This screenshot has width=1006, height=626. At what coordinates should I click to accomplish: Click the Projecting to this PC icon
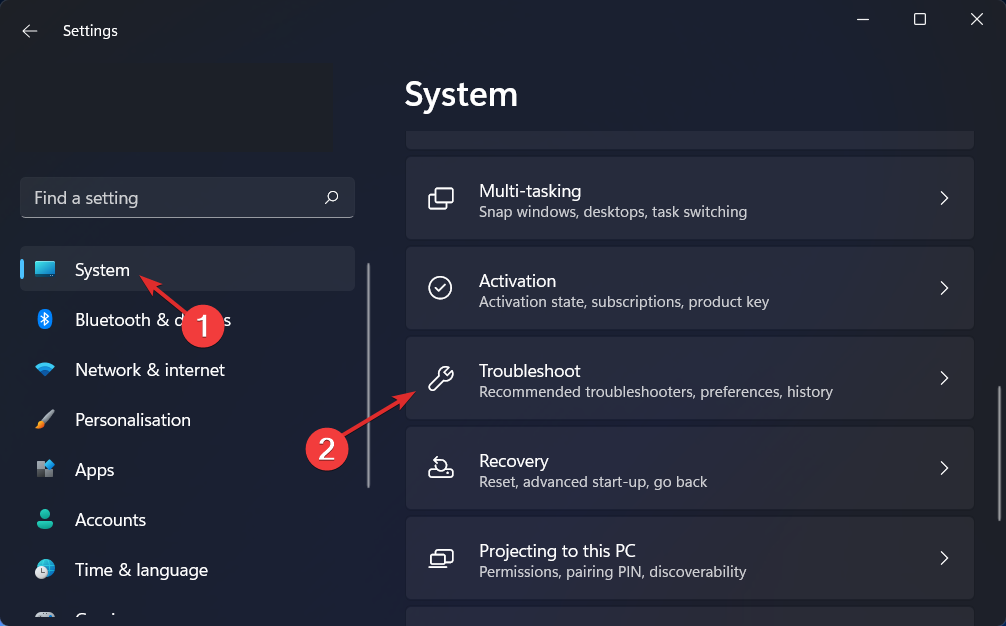pyautogui.click(x=440, y=558)
